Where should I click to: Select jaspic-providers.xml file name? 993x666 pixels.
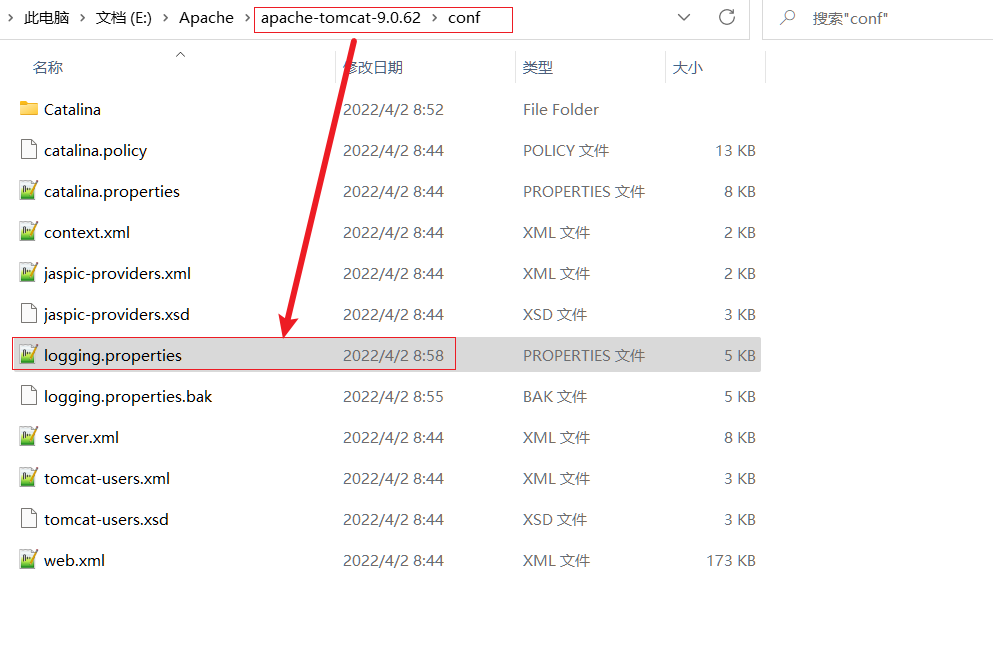[117, 273]
